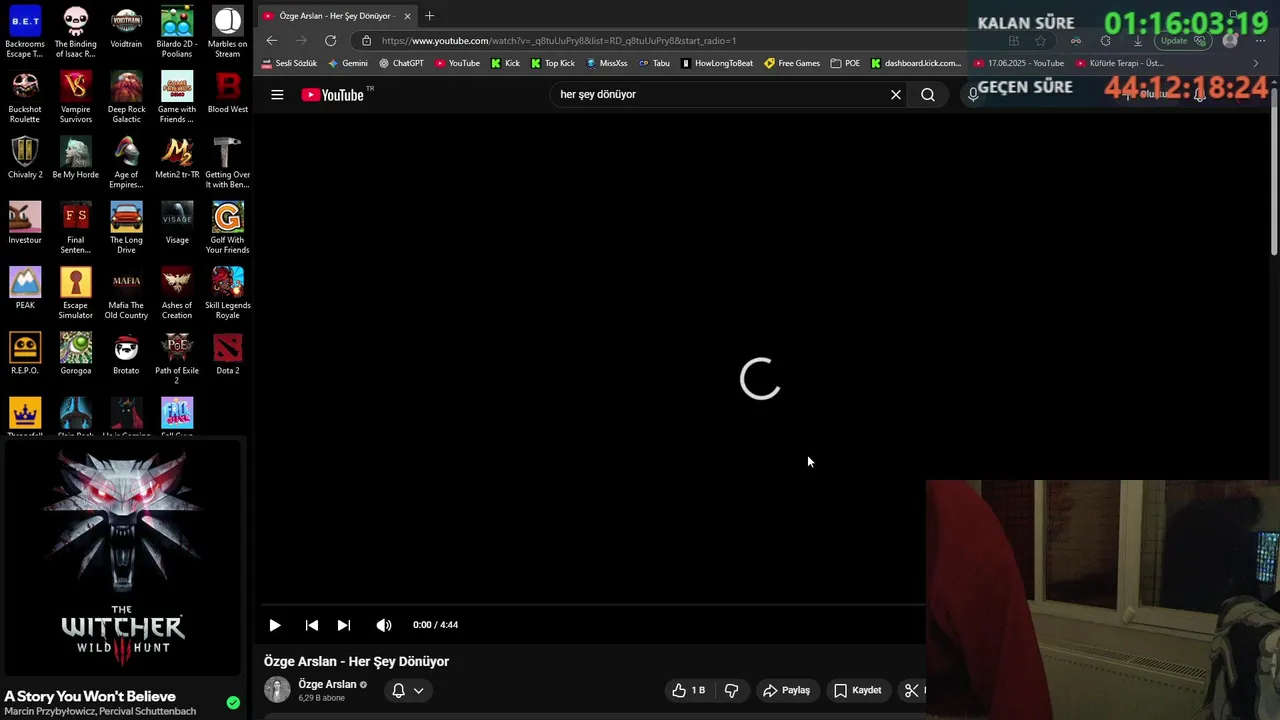Open the Sesli Sözlük bookmark
The height and width of the screenshot is (720, 1280).
click(289, 63)
